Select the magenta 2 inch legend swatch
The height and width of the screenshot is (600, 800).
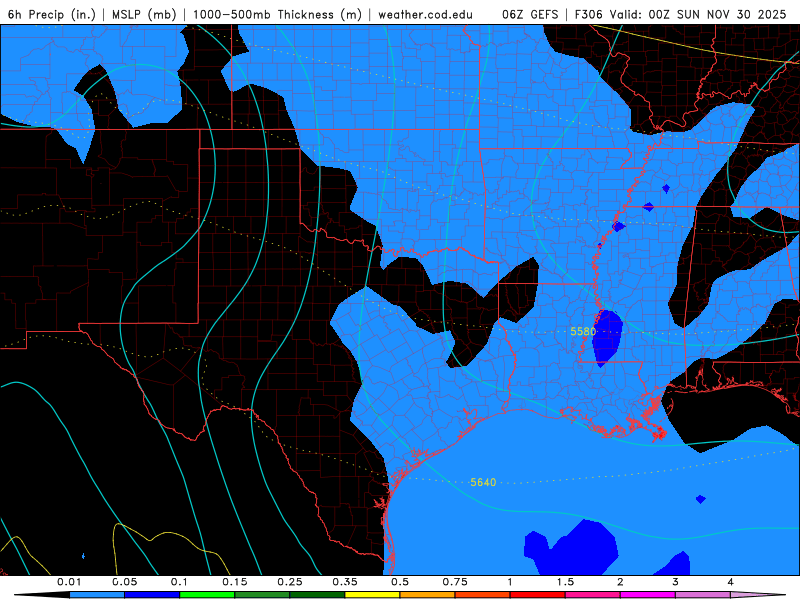coord(648,595)
